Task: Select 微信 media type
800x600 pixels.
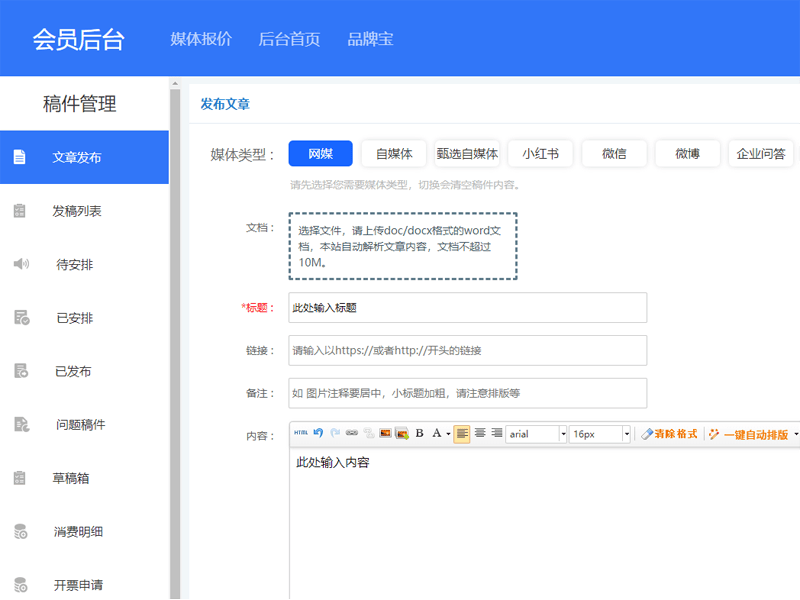Action: 613,153
